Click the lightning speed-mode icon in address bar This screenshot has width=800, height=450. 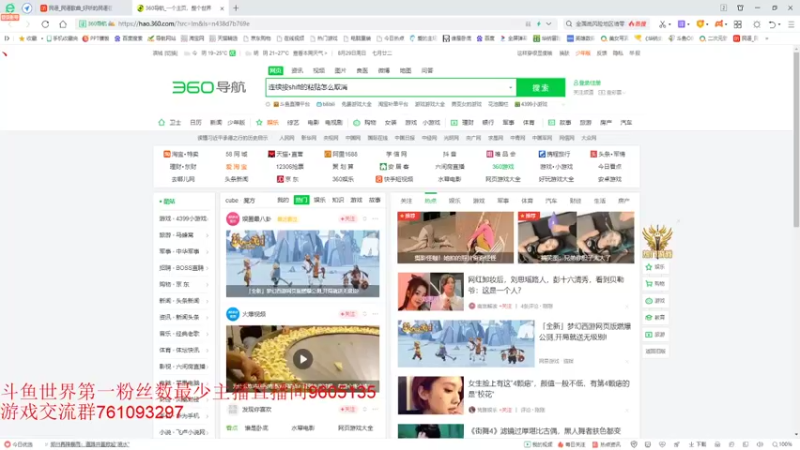[x=539, y=24]
